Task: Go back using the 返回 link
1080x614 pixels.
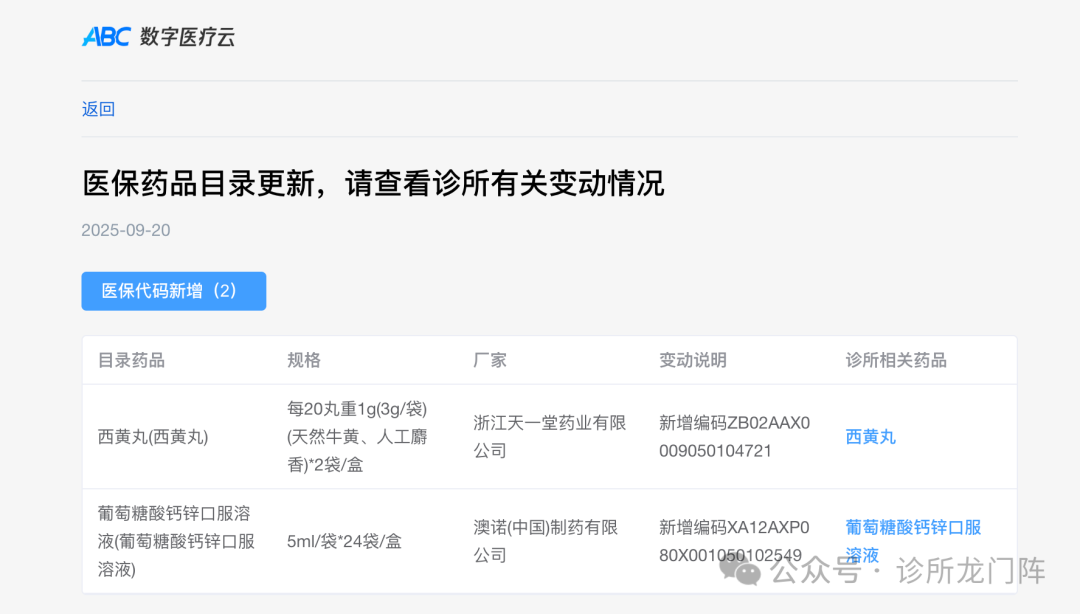Action: 98,109
